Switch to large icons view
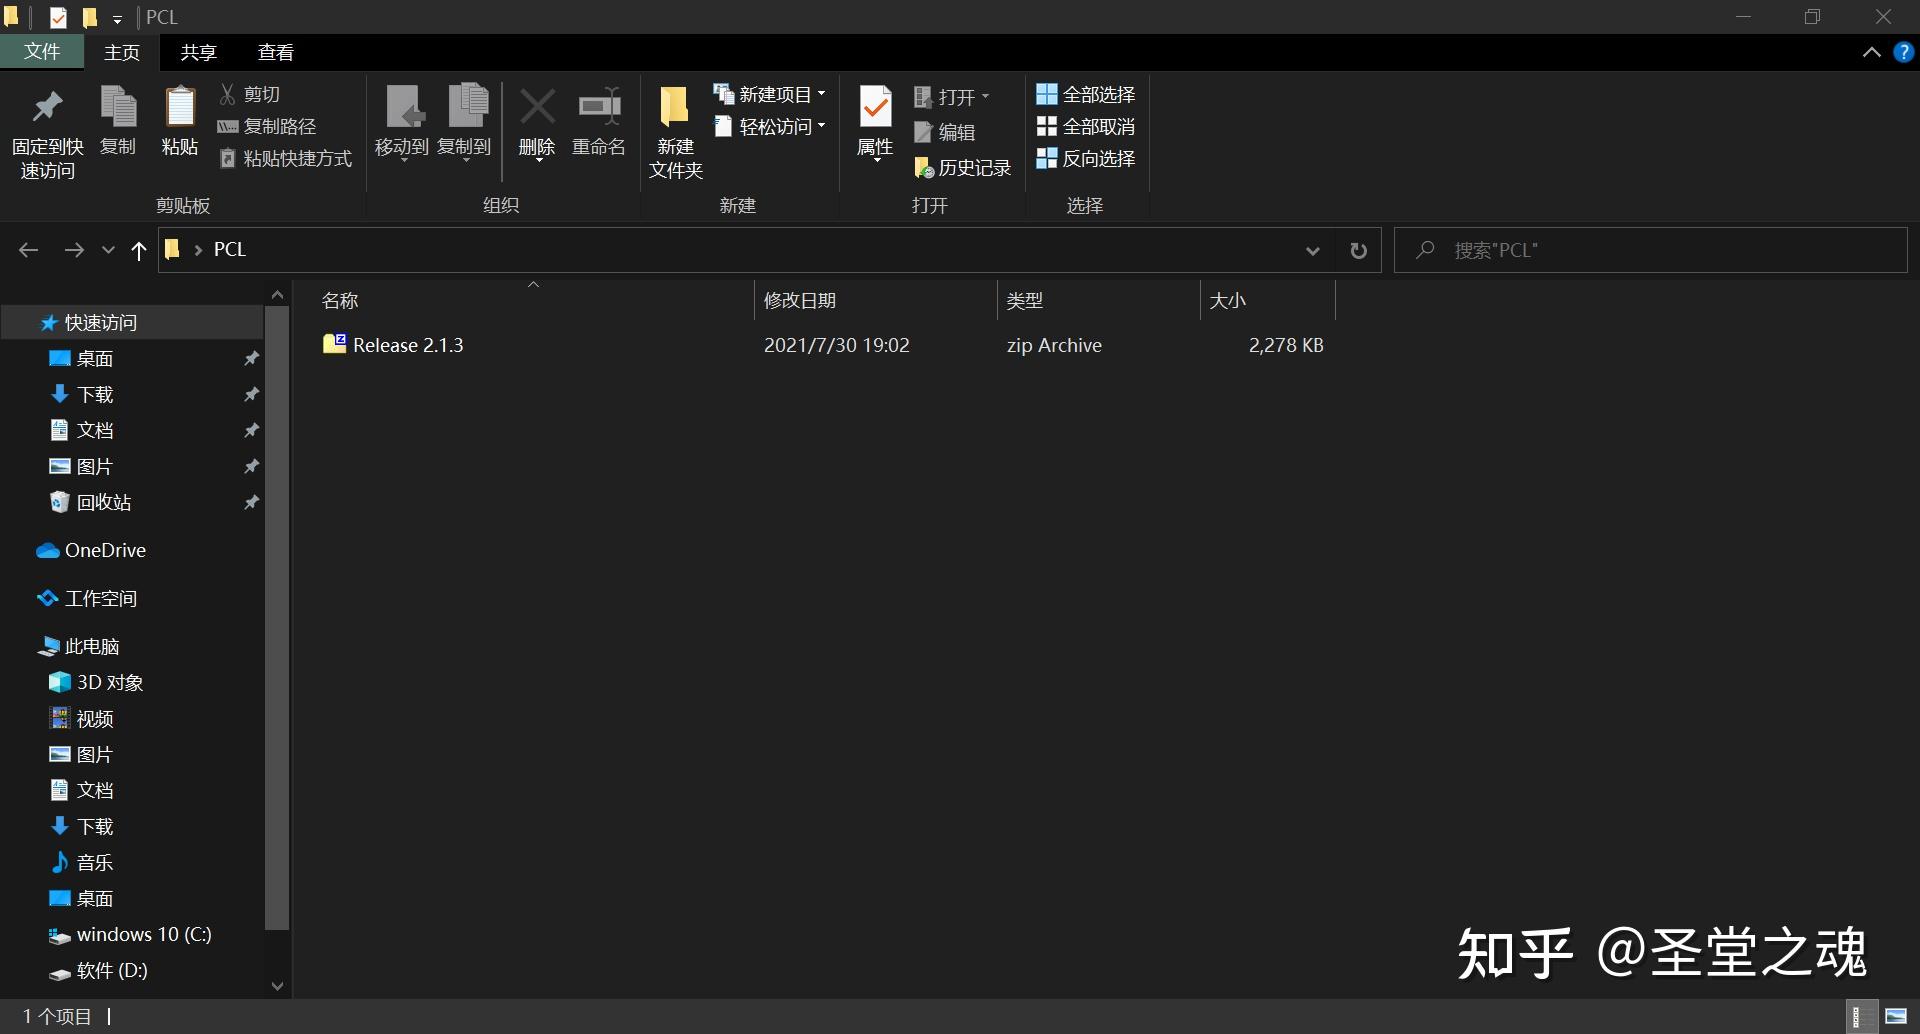 [x=1896, y=1016]
